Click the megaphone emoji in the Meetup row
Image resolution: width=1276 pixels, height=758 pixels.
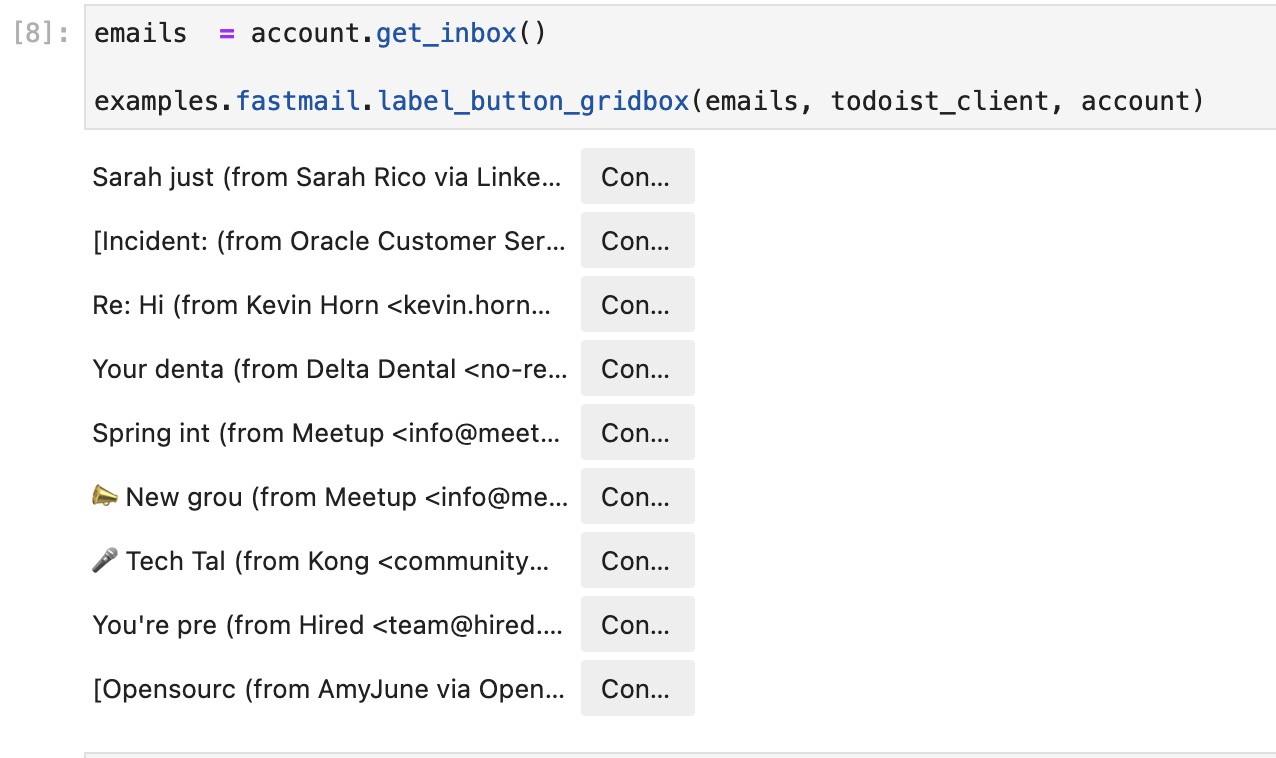pos(105,497)
